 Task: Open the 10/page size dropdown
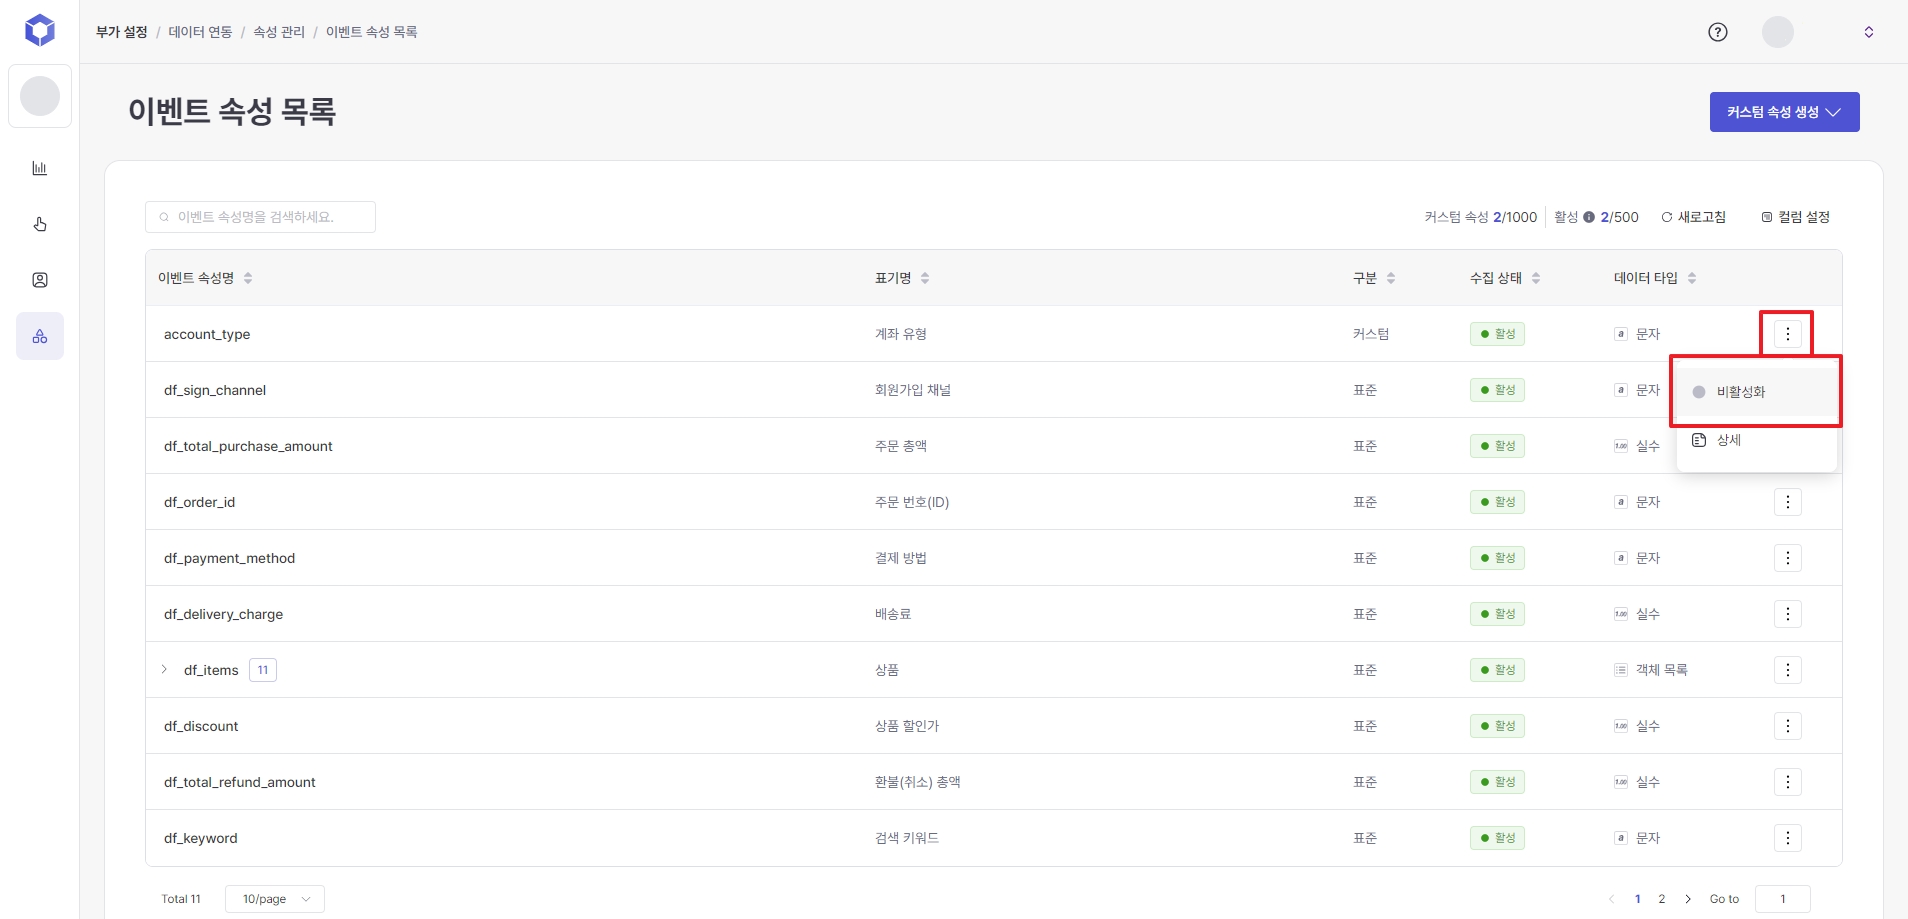275,899
